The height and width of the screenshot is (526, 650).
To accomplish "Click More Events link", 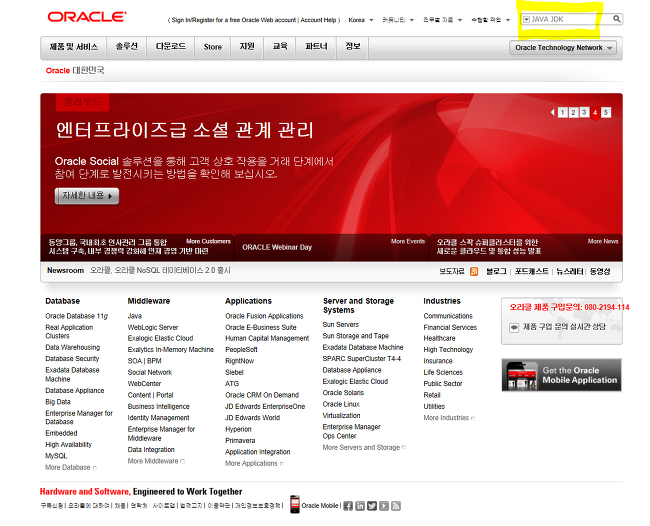I will pos(408,241).
